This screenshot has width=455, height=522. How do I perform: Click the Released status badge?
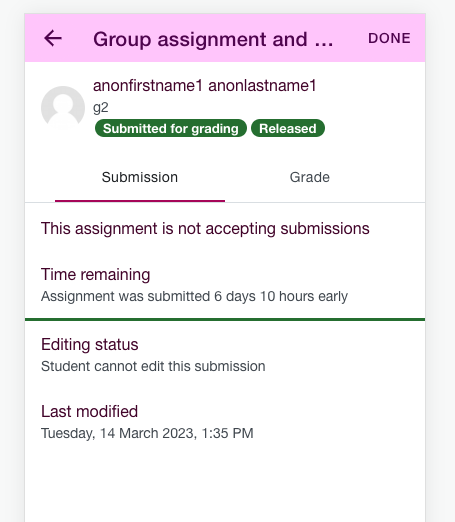[288, 128]
